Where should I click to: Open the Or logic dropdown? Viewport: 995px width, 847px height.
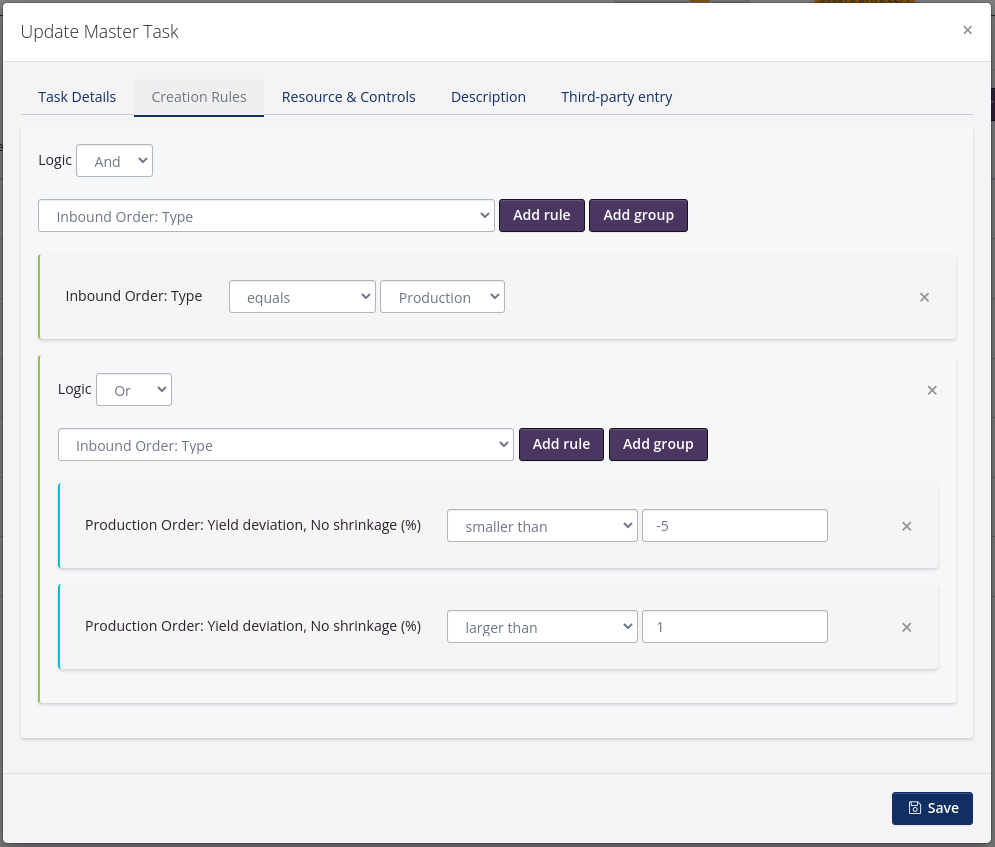pos(133,390)
